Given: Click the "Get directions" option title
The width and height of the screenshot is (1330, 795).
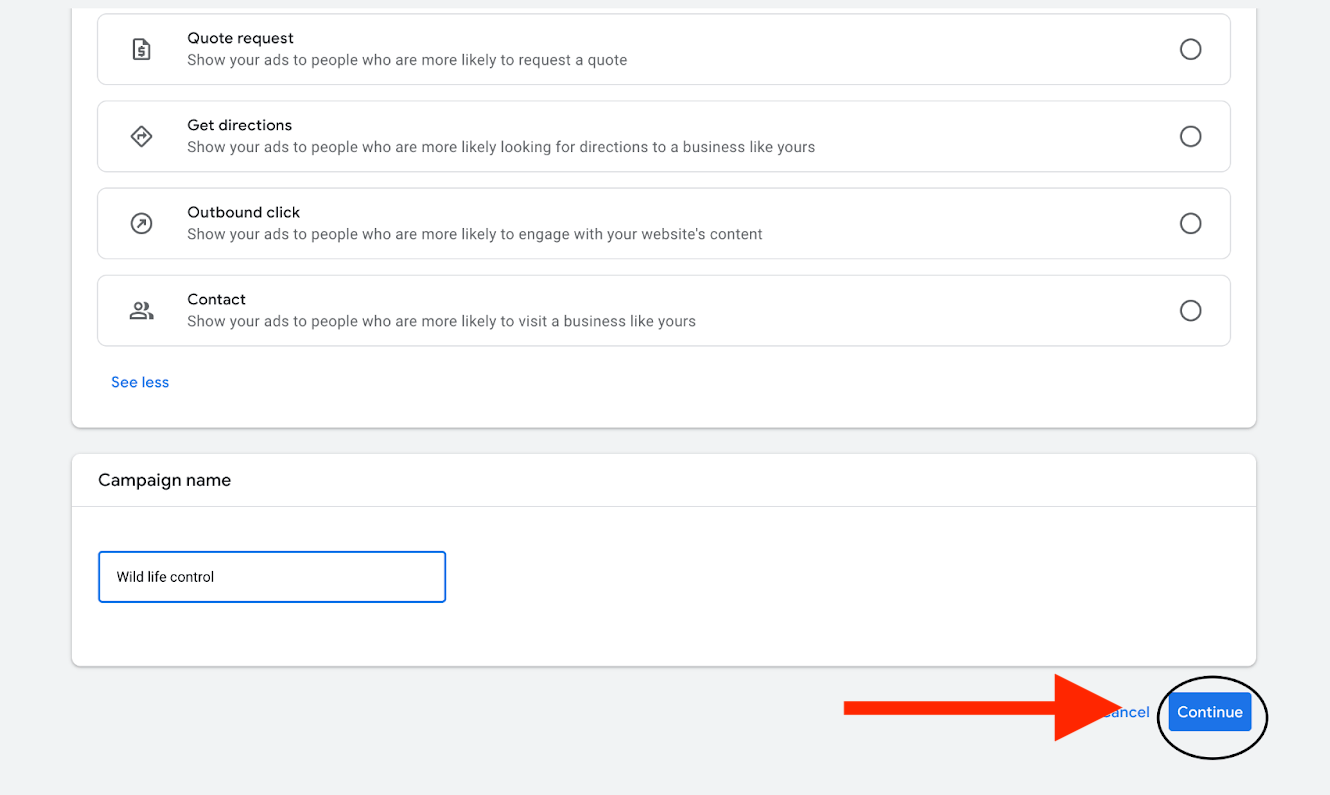Looking at the screenshot, I should click(x=239, y=125).
